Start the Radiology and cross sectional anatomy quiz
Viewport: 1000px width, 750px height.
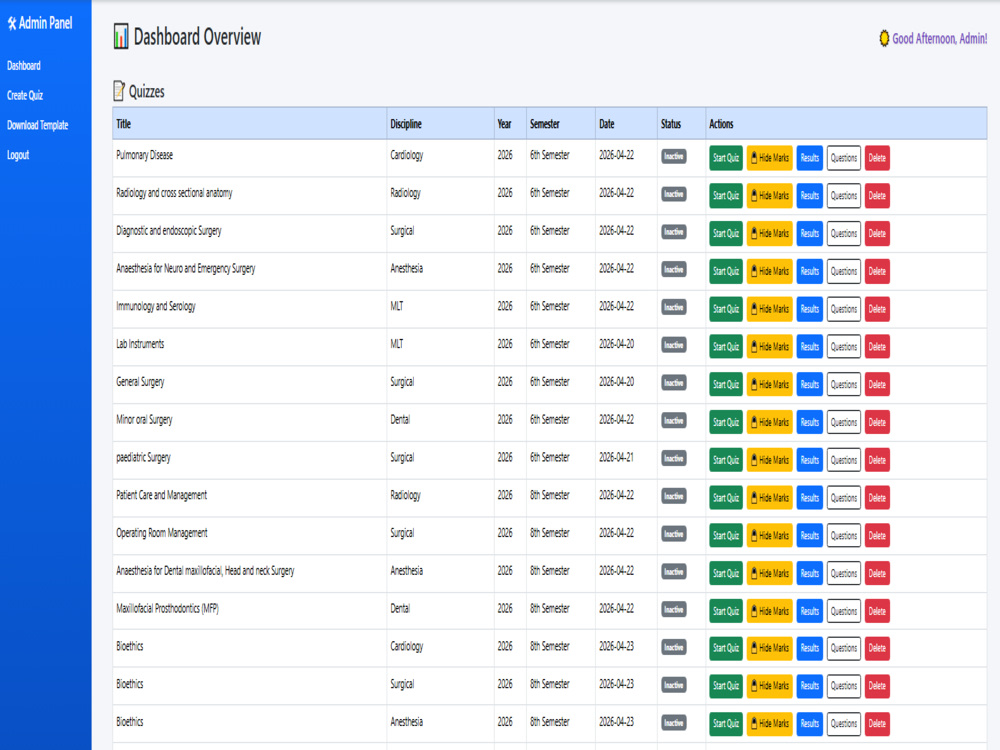726,196
